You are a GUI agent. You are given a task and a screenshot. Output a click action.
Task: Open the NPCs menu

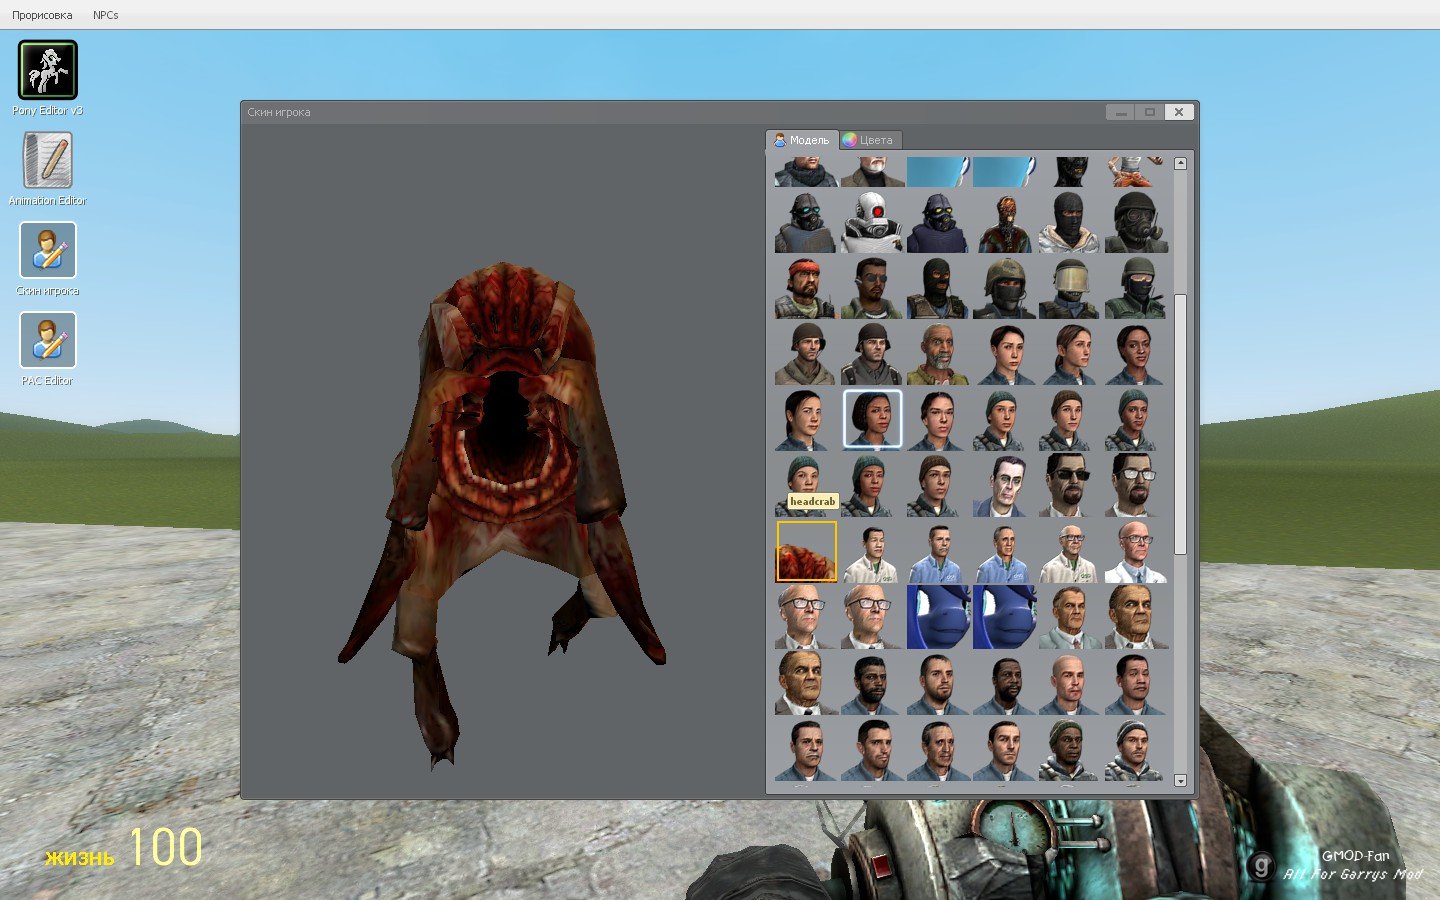pyautogui.click(x=105, y=15)
